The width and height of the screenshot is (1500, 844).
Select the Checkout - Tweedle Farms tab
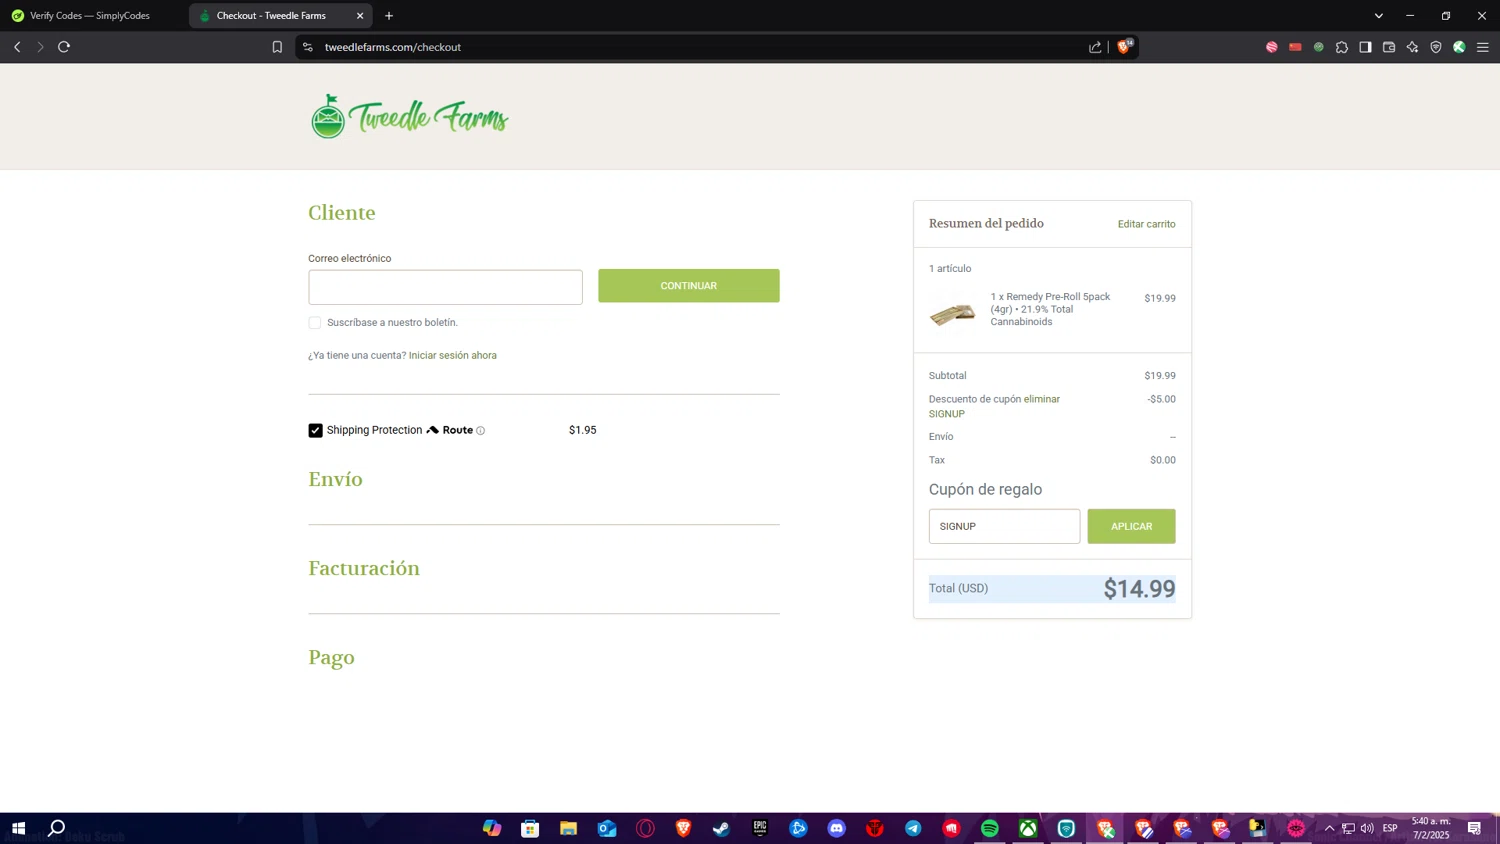pyautogui.click(x=280, y=16)
